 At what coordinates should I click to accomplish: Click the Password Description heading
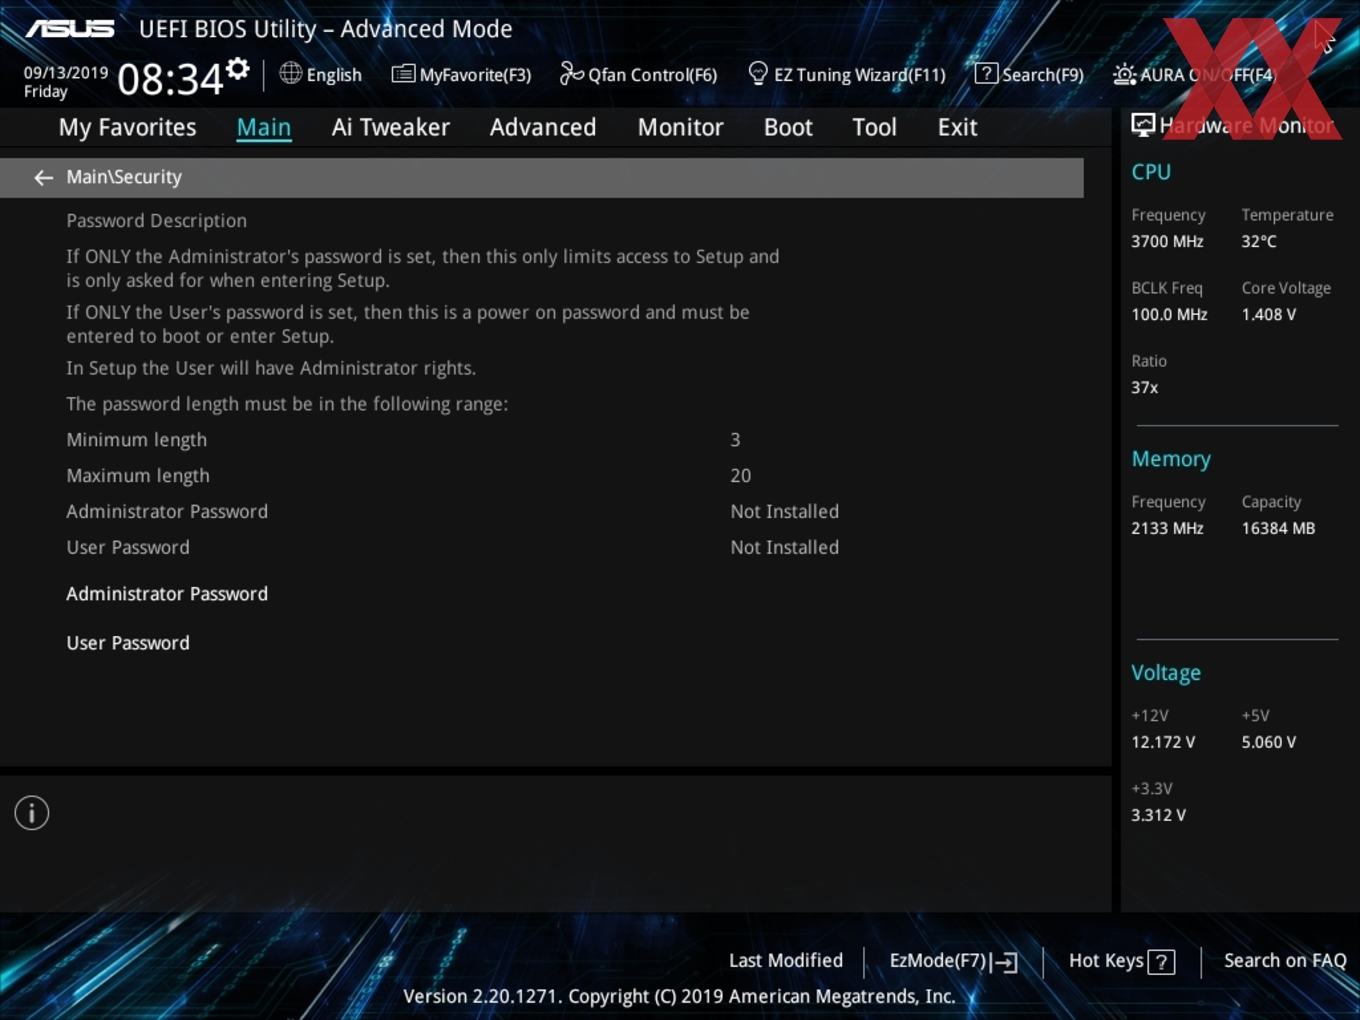tap(156, 221)
